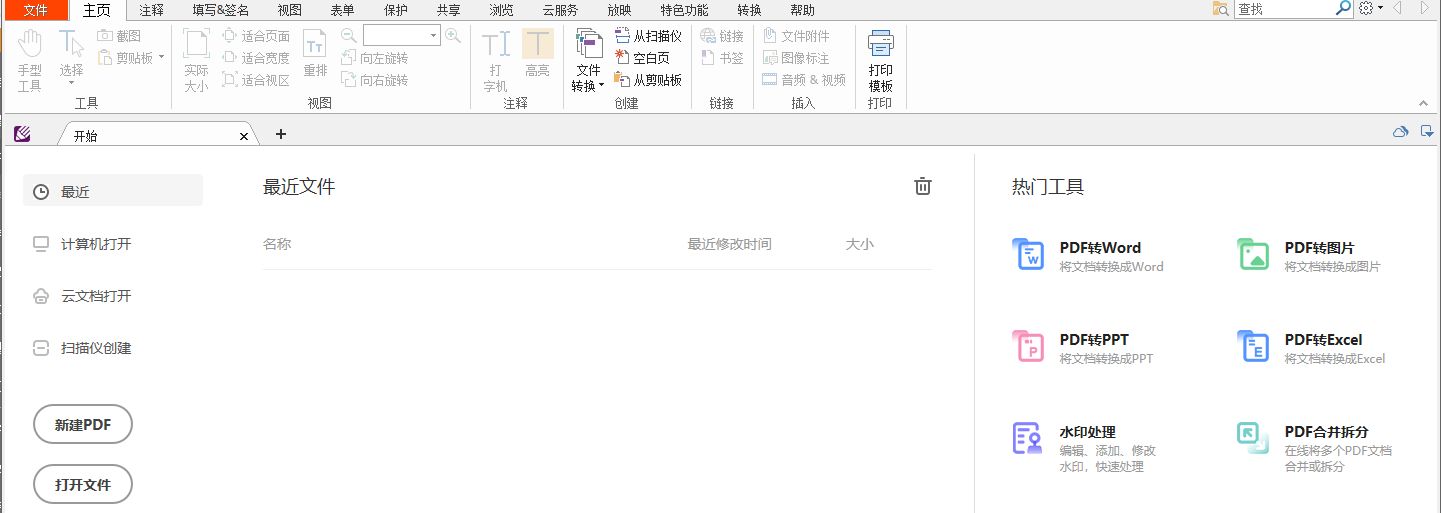Click the 打开文件 button
1441x513 pixels.
(83, 485)
